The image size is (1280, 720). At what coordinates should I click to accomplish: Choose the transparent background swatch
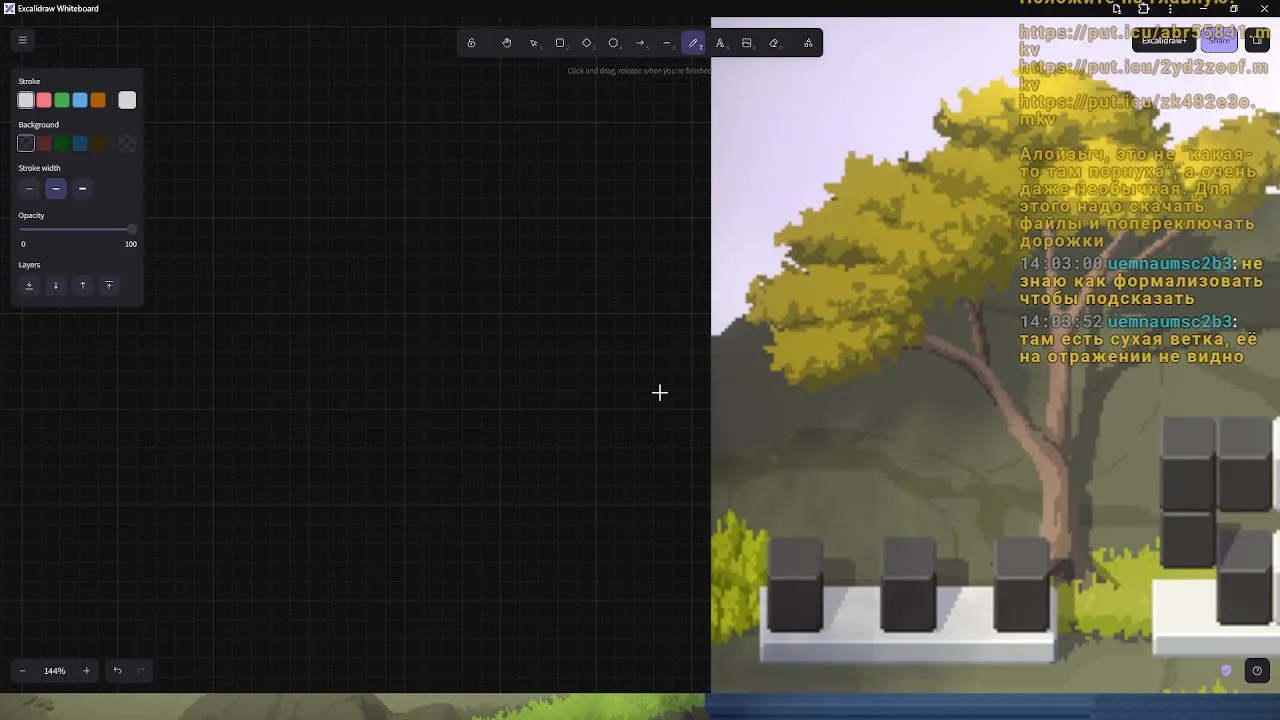click(26, 144)
